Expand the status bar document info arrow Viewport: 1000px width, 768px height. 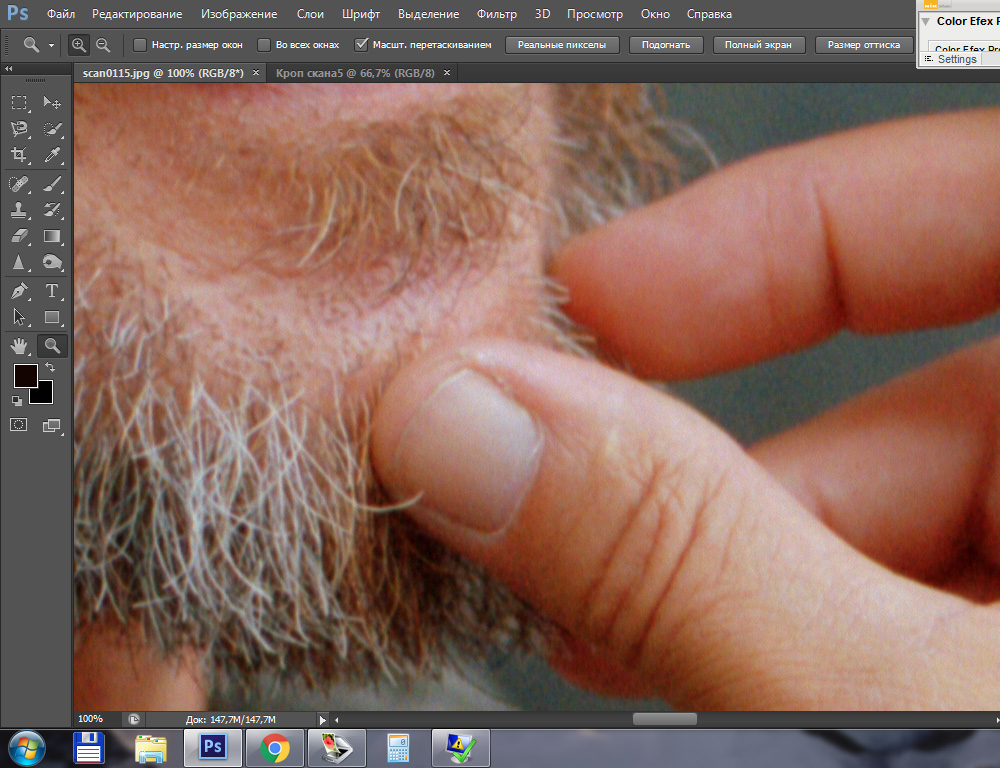coord(322,719)
